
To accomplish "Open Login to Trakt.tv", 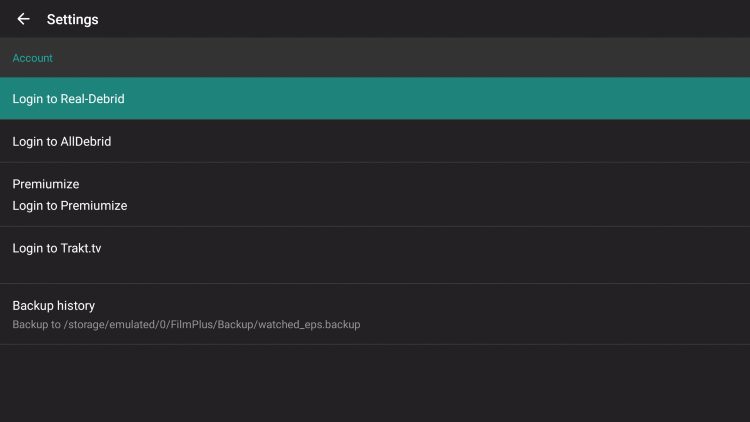I will [56, 248].
